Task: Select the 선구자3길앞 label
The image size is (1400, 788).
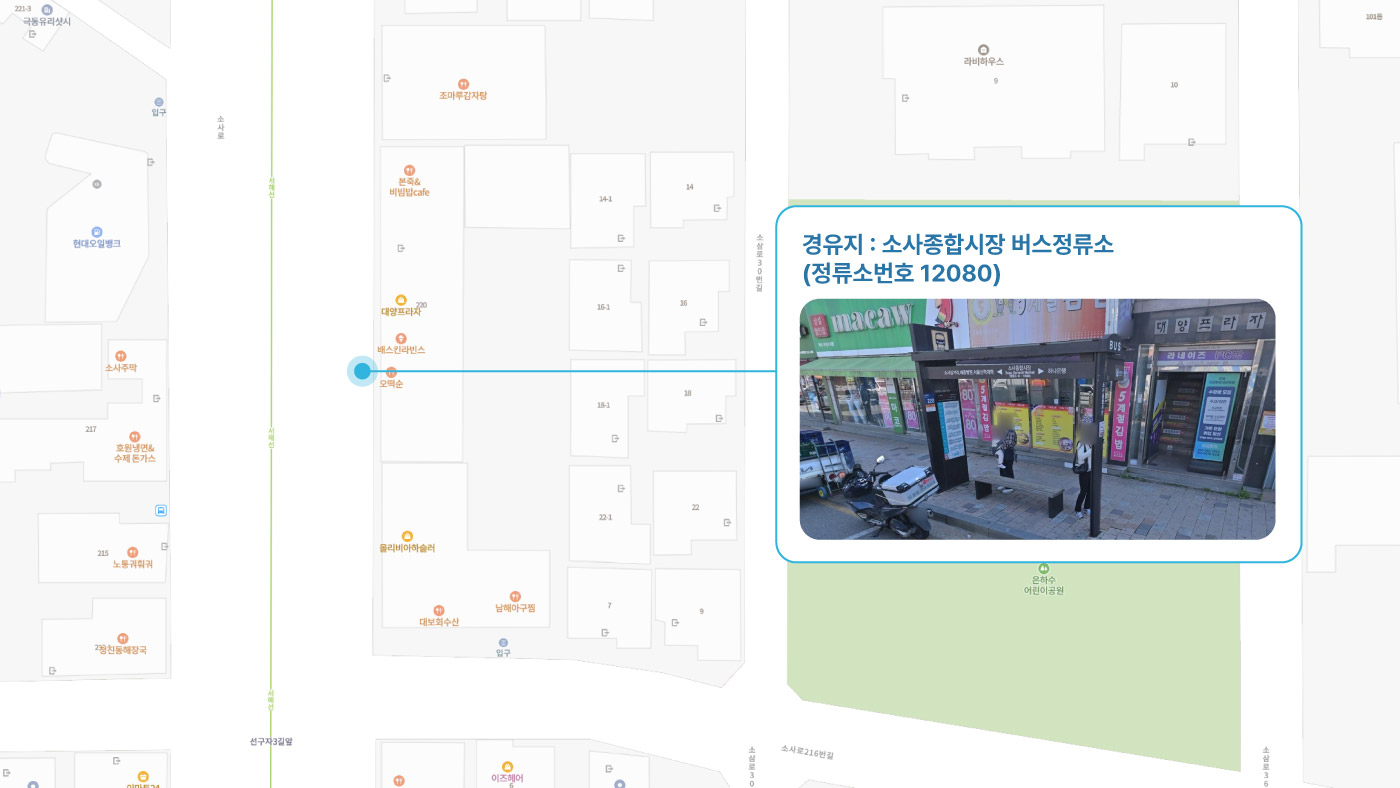Action: click(271, 742)
